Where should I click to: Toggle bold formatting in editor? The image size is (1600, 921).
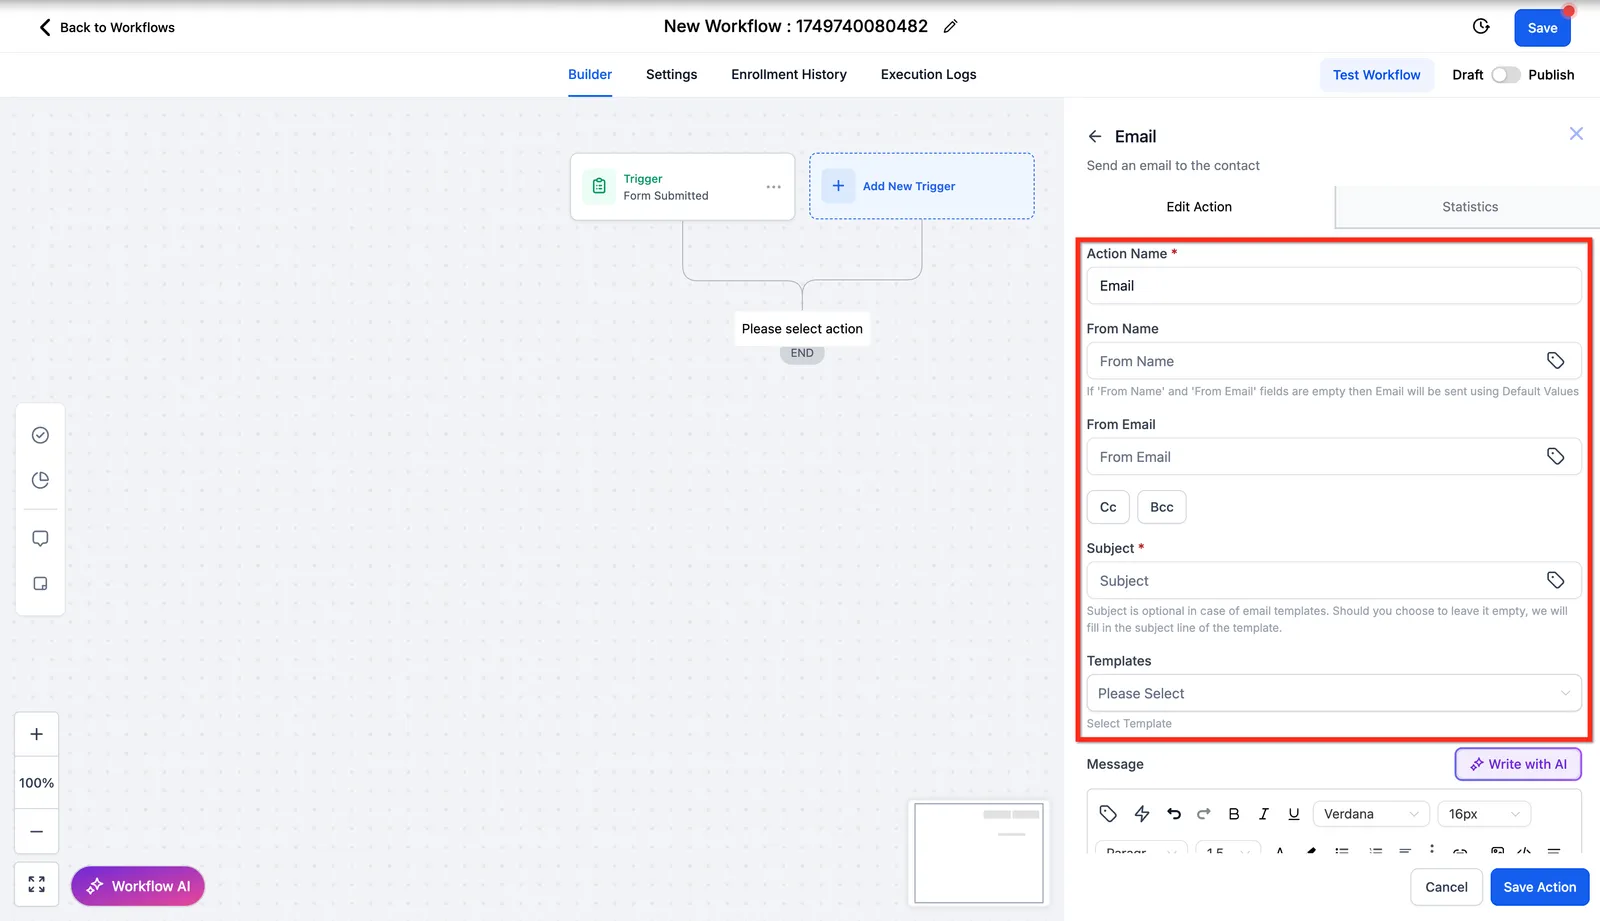[1234, 814]
